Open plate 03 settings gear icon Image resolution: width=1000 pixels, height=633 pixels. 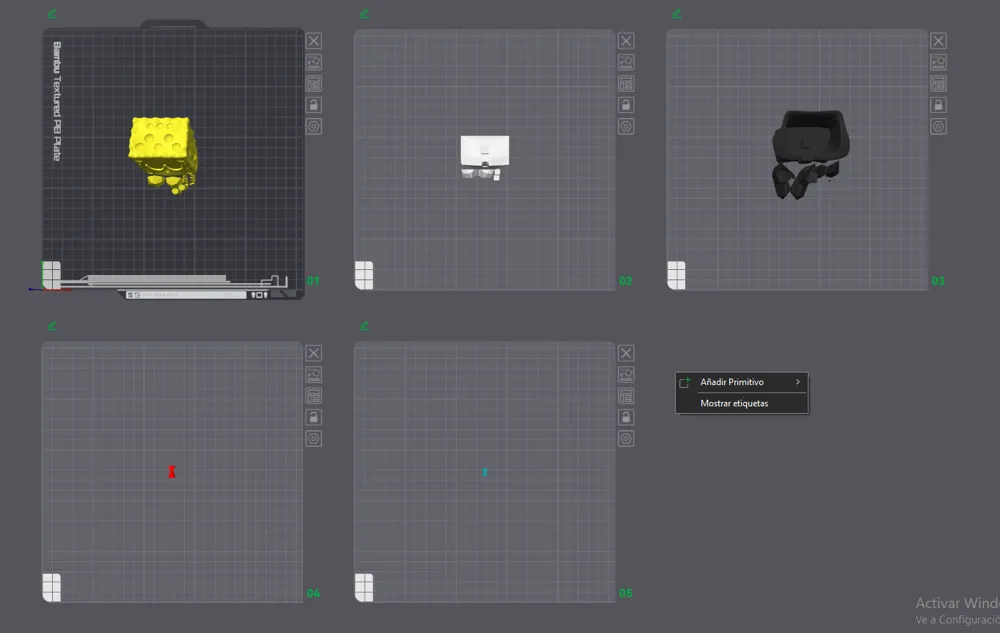click(938, 126)
